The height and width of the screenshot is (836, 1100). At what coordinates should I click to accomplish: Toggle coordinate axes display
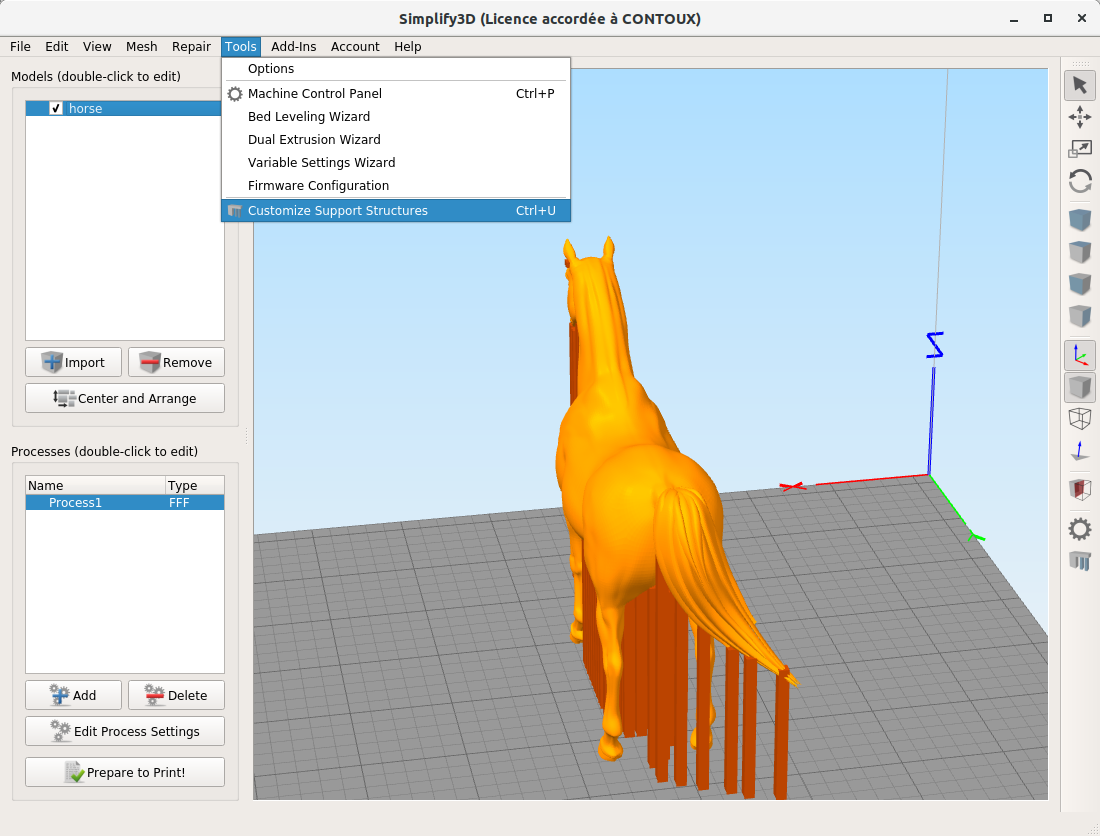pos(1080,355)
